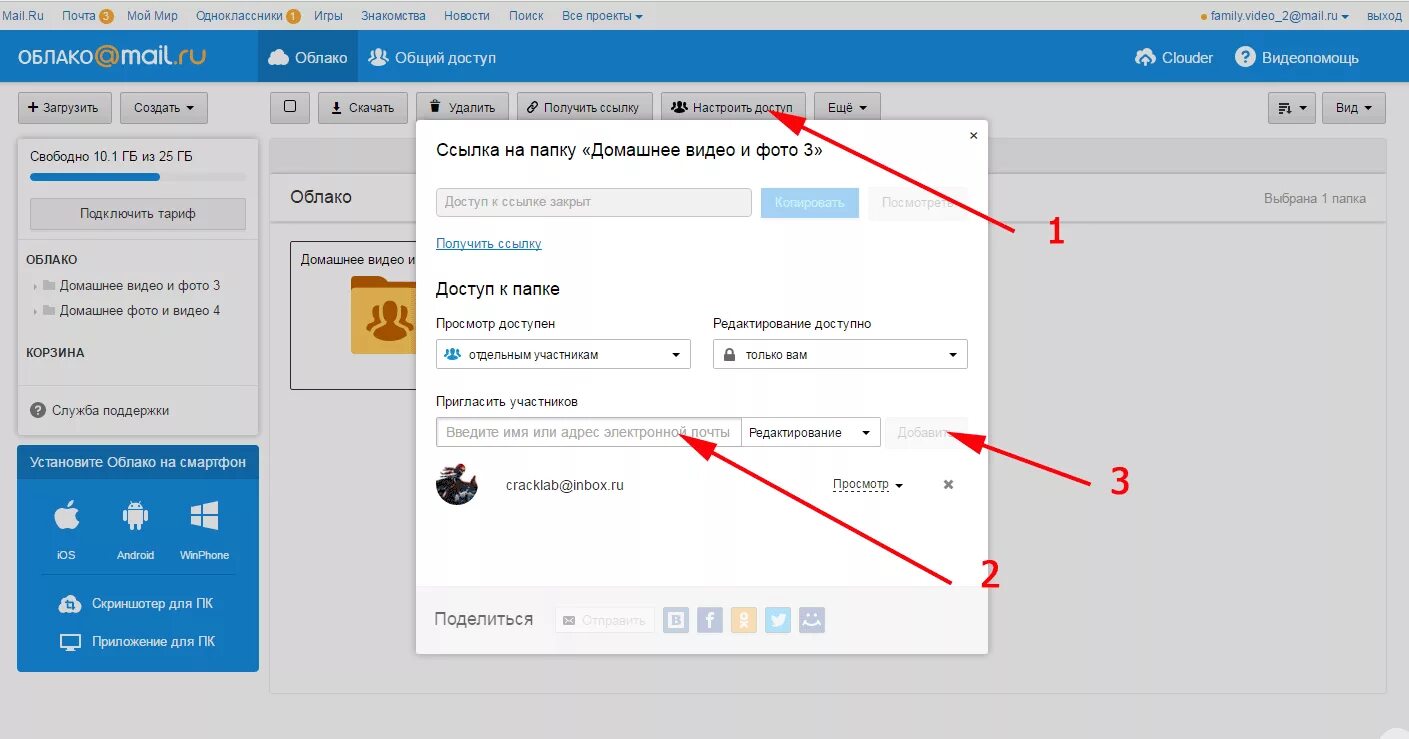The height and width of the screenshot is (739, 1409).
Task: Expand Домашнее фото и видео 4 tree arrow
Action: [36, 312]
